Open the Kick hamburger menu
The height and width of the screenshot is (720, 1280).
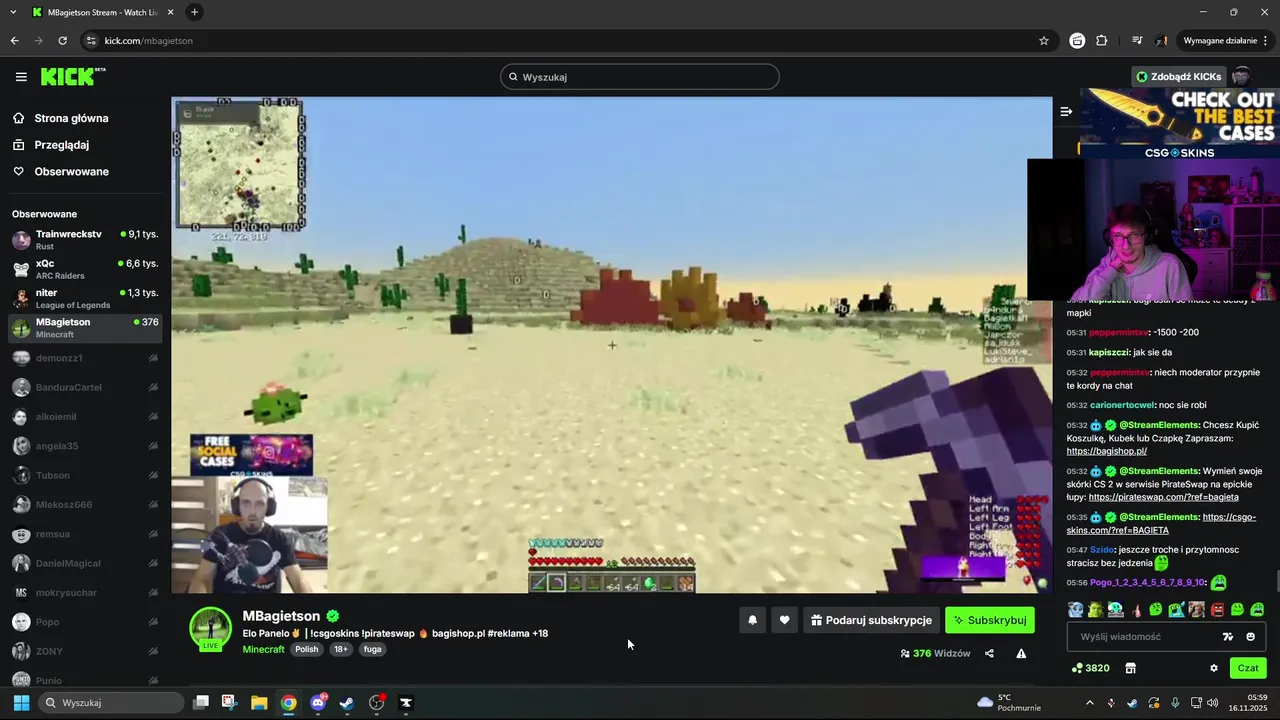21,77
